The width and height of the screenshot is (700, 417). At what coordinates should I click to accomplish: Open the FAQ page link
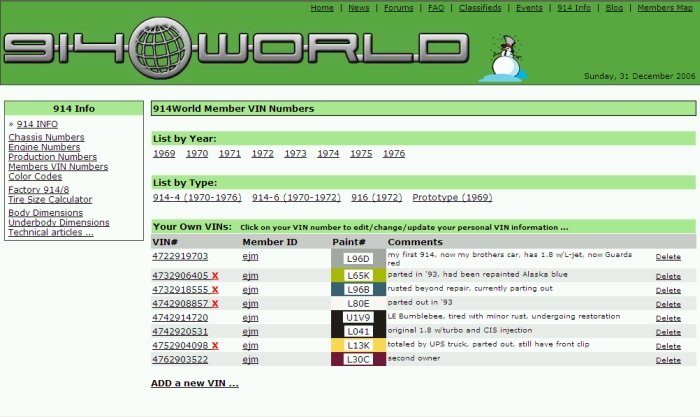436,8
